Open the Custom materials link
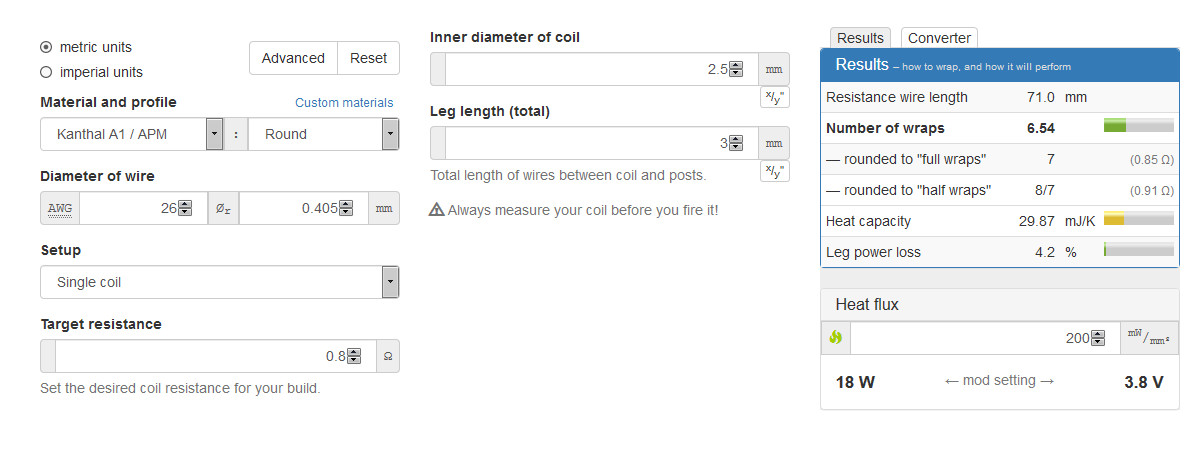The image size is (1201, 455). [344, 103]
